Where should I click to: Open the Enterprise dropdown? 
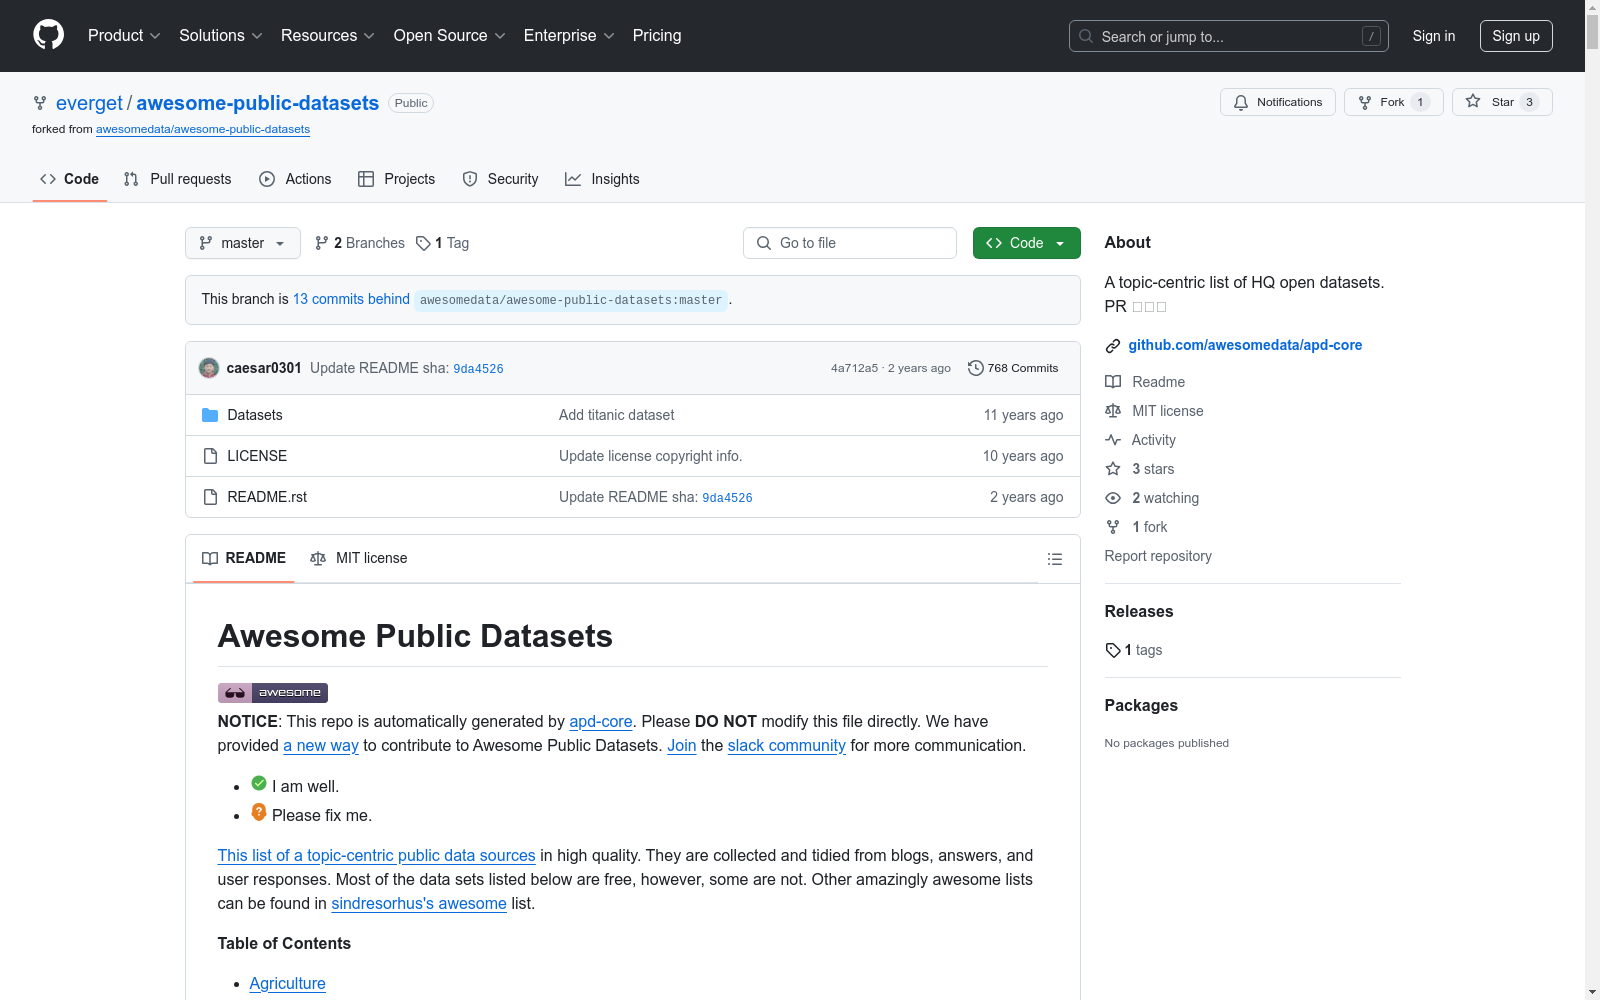point(569,35)
